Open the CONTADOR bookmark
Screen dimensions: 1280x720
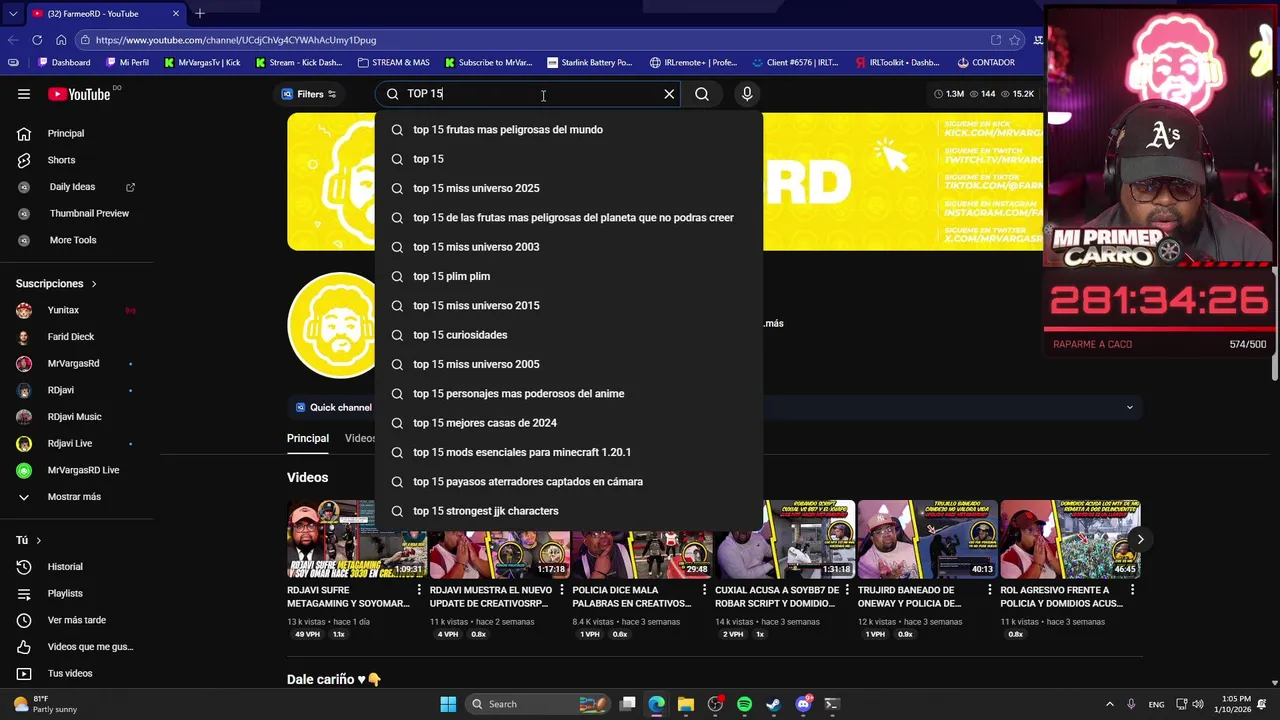point(986,62)
